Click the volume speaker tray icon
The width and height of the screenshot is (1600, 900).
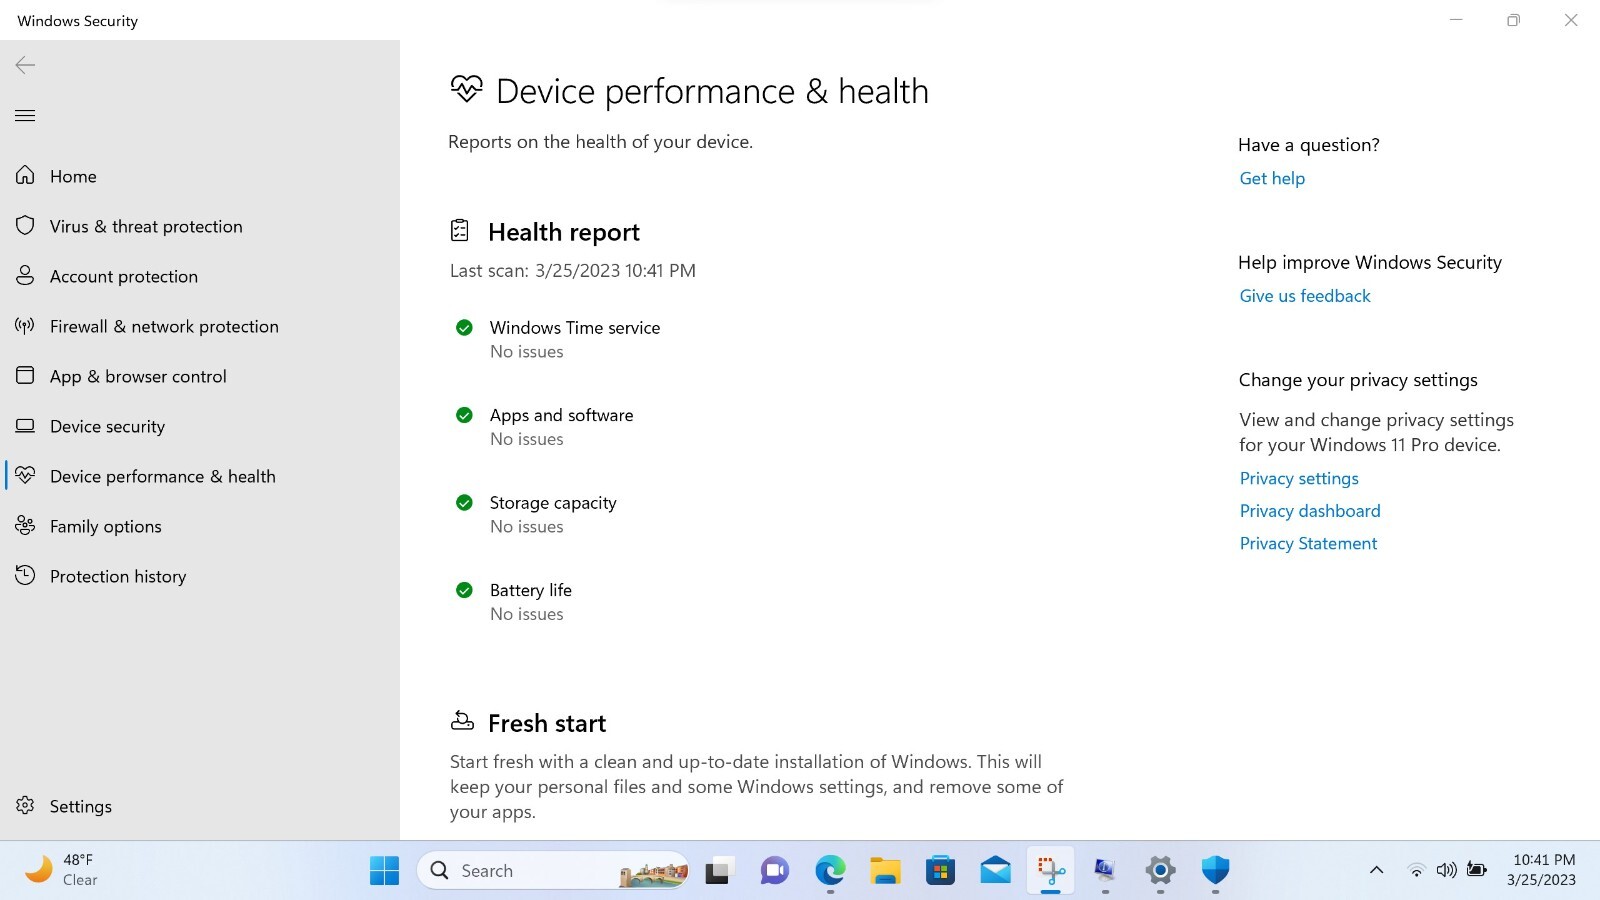[x=1446, y=870]
